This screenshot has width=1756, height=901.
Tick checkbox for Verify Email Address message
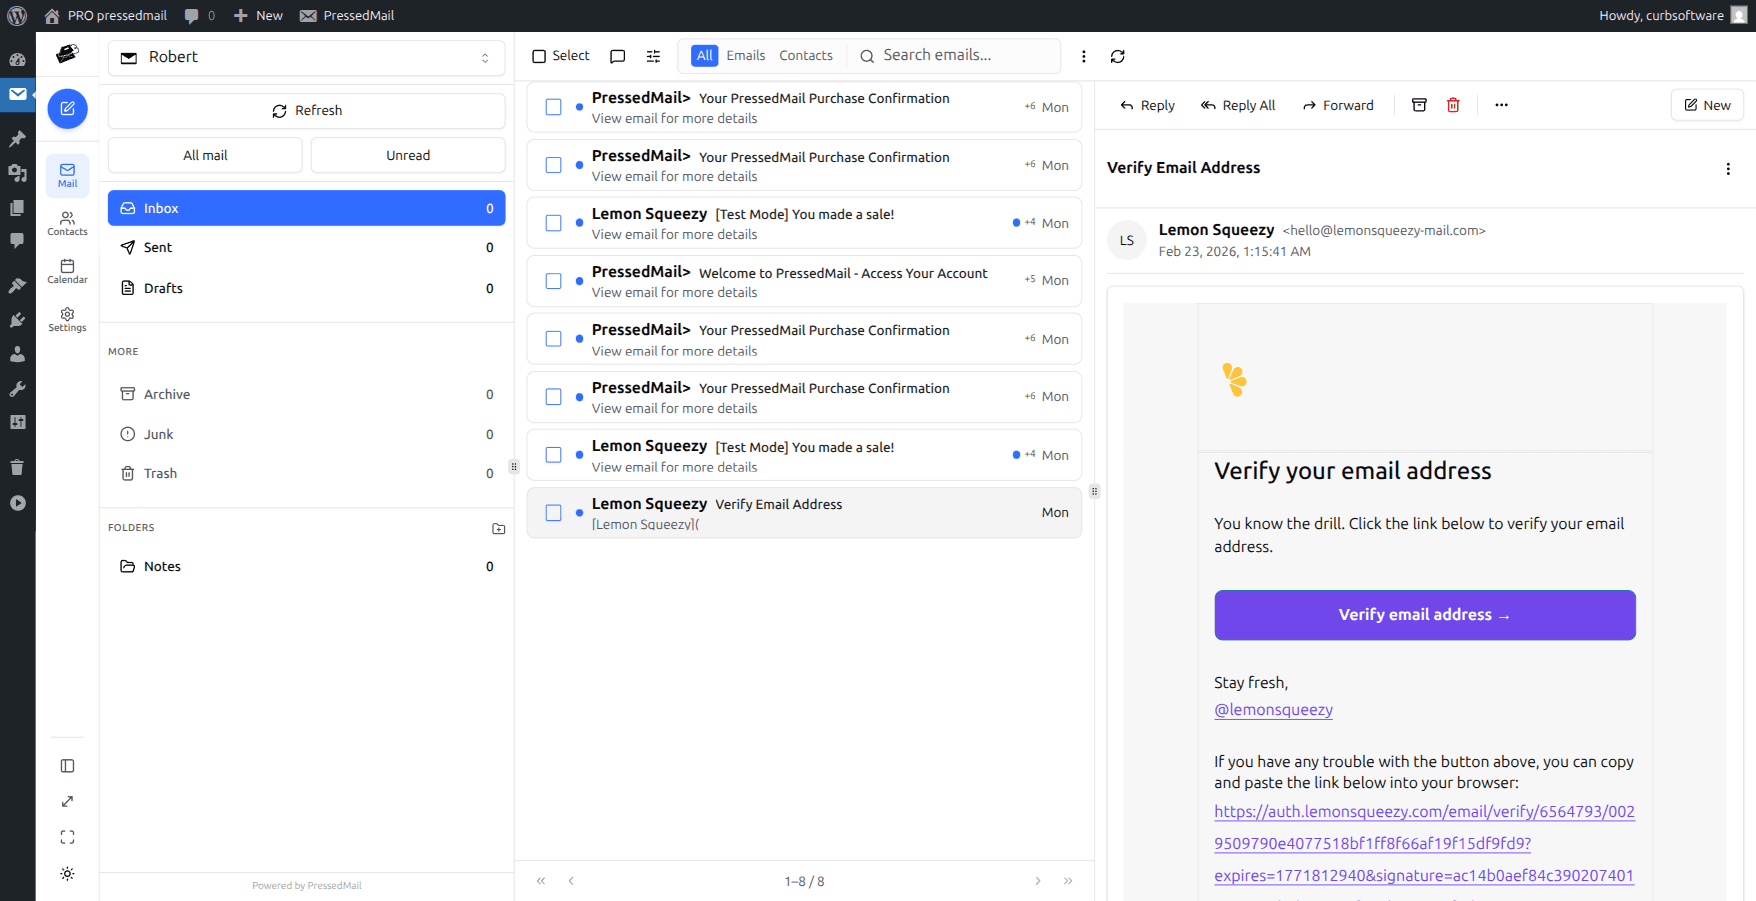tap(553, 513)
